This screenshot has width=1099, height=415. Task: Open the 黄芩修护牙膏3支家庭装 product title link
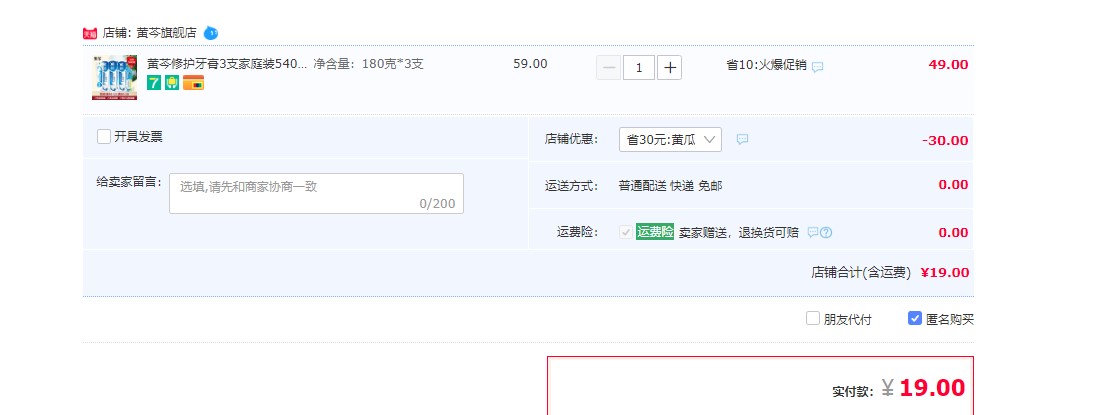(x=226, y=64)
